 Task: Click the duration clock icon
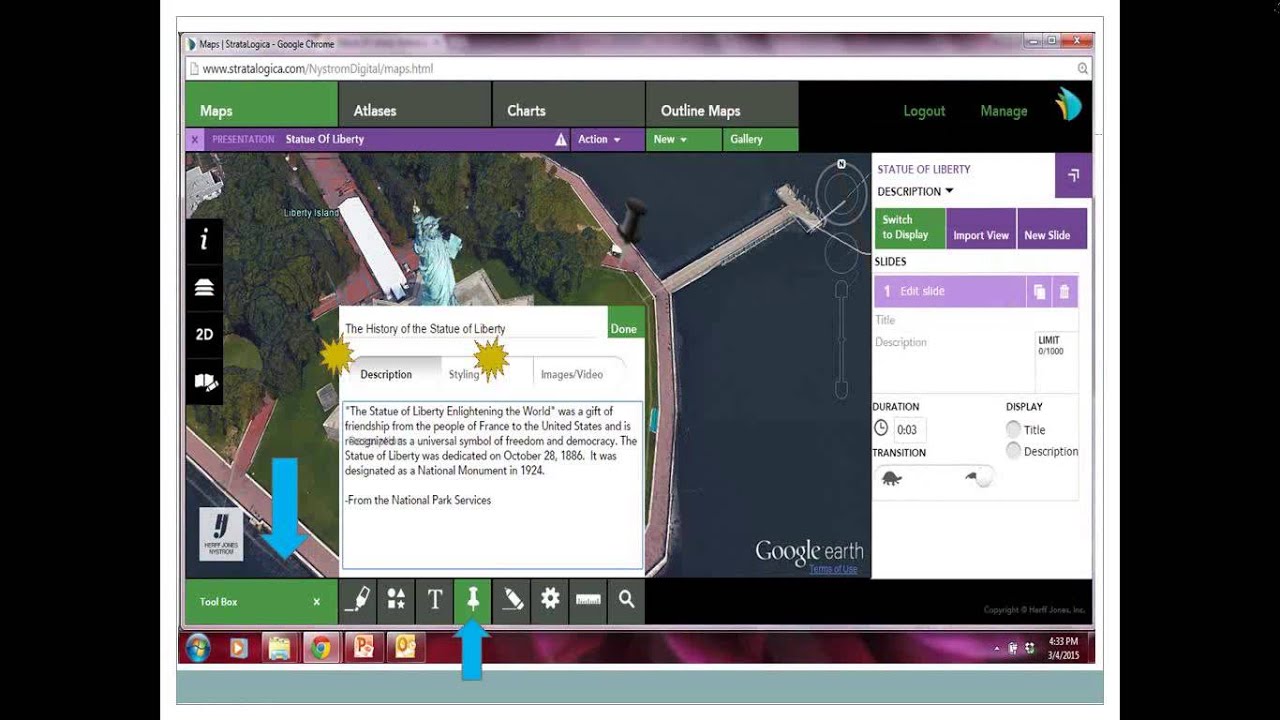(x=881, y=428)
